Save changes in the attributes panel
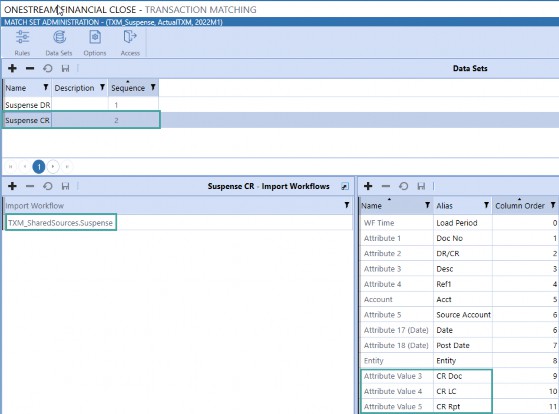 pyautogui.click(x=421, y=186)
